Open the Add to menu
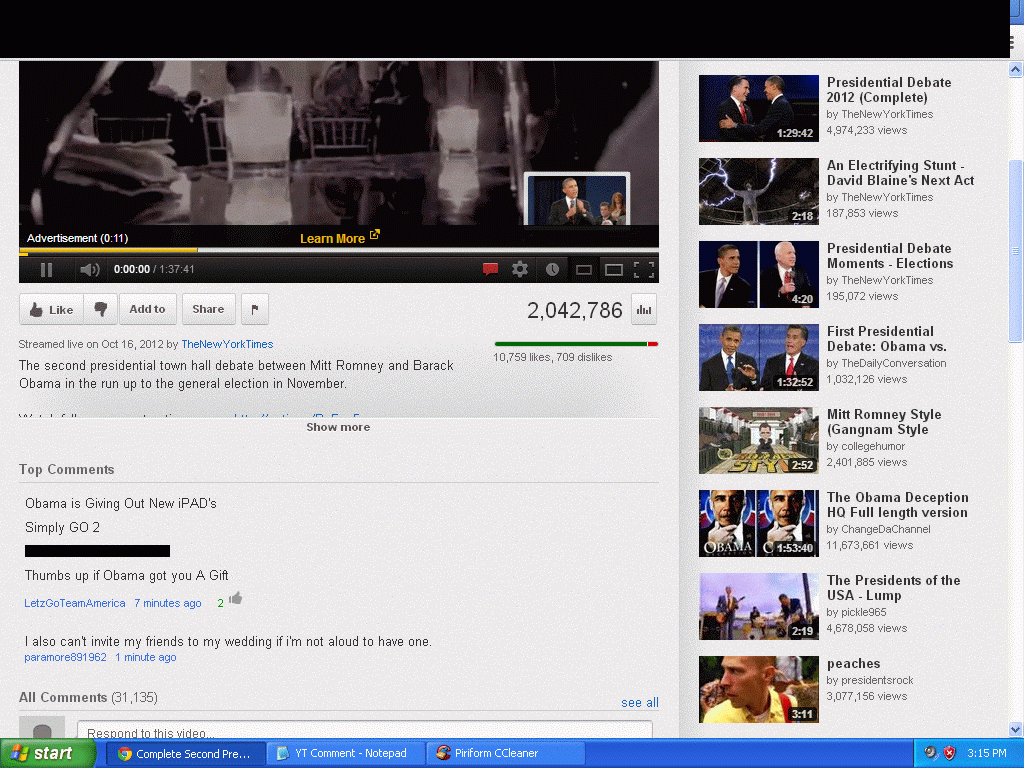 [148, 310]
